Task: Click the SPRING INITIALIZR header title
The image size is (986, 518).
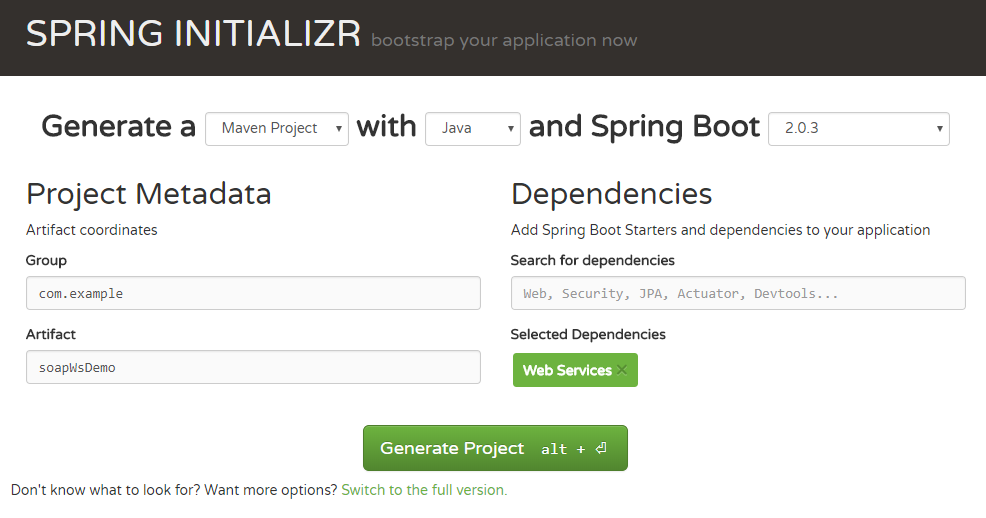Action: (x=194, y=33)
